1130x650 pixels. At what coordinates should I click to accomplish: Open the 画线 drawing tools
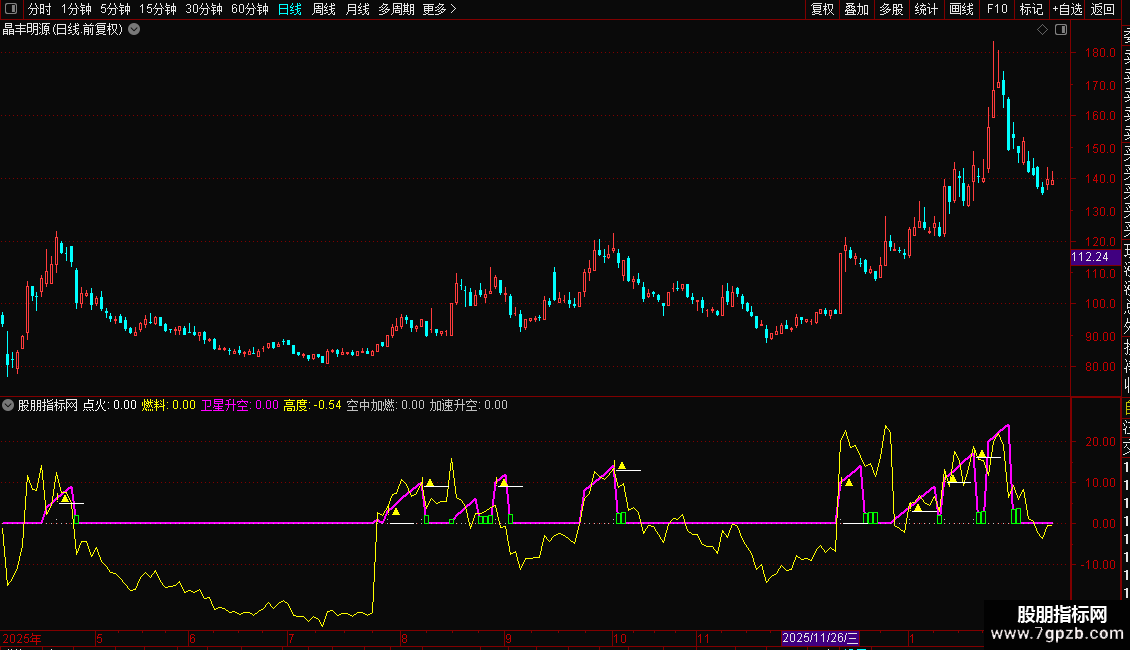(x=961, y=9)
